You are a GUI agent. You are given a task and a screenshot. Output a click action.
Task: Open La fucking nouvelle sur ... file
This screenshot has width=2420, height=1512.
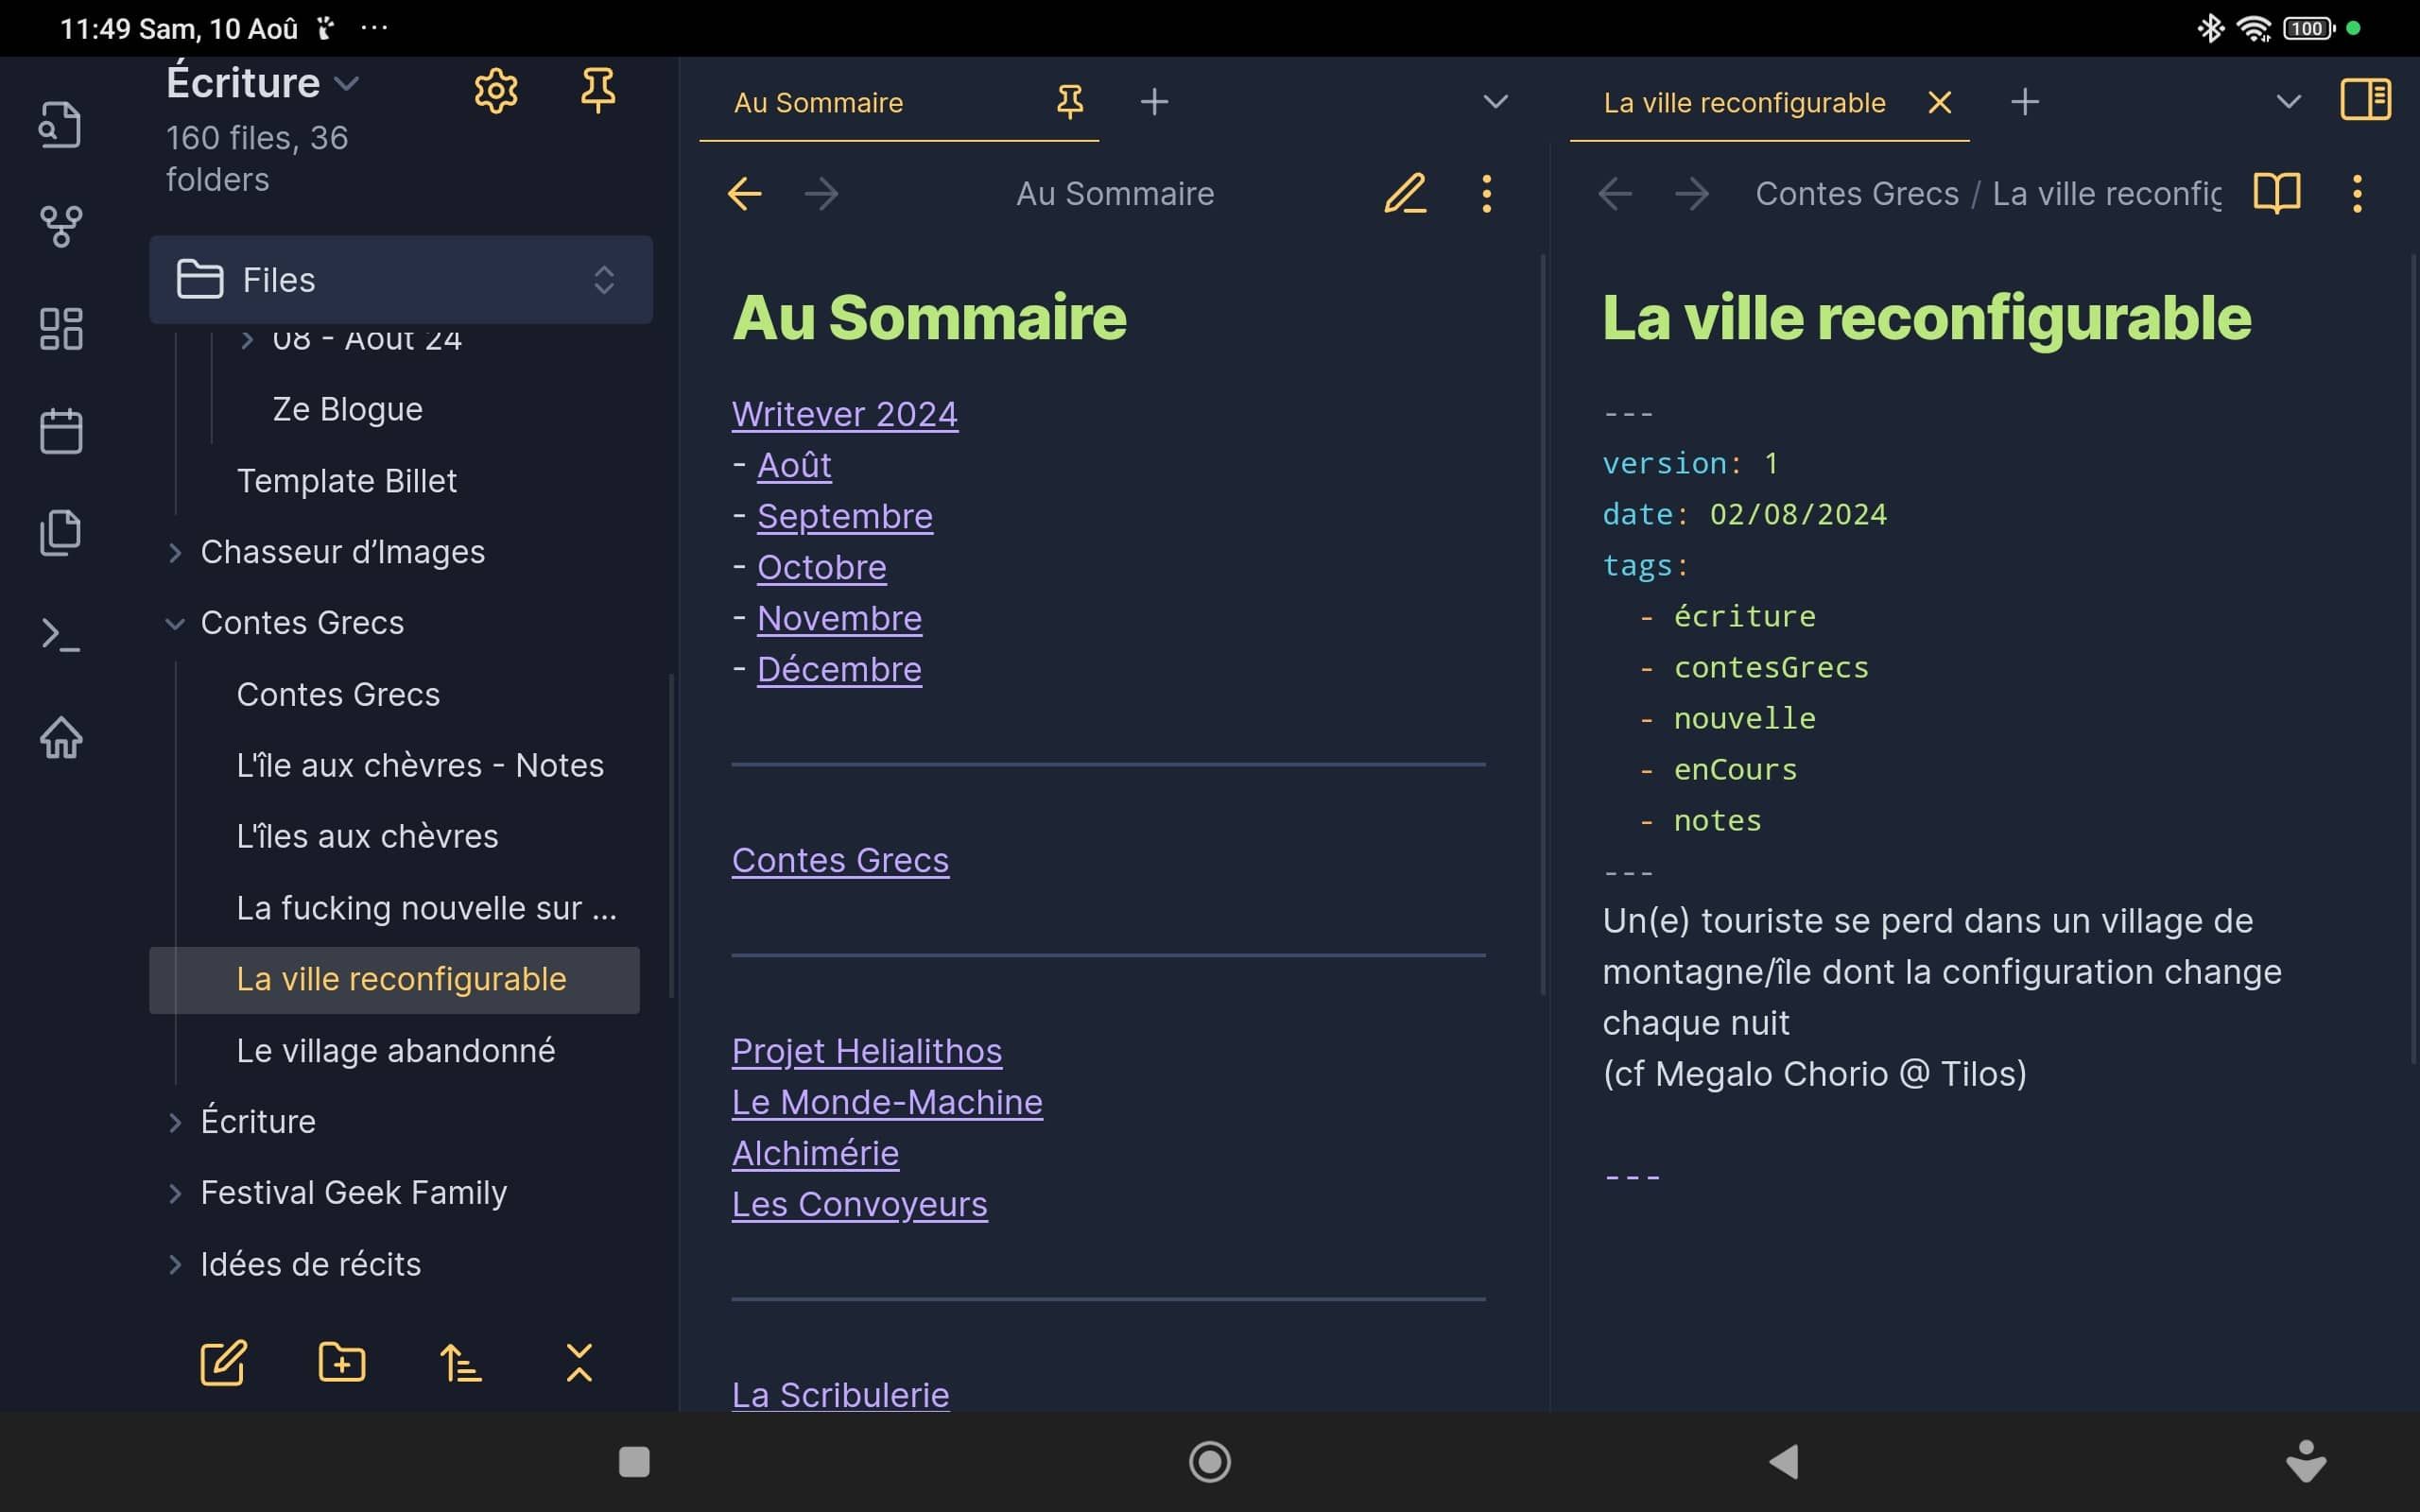tap(427, 909)
